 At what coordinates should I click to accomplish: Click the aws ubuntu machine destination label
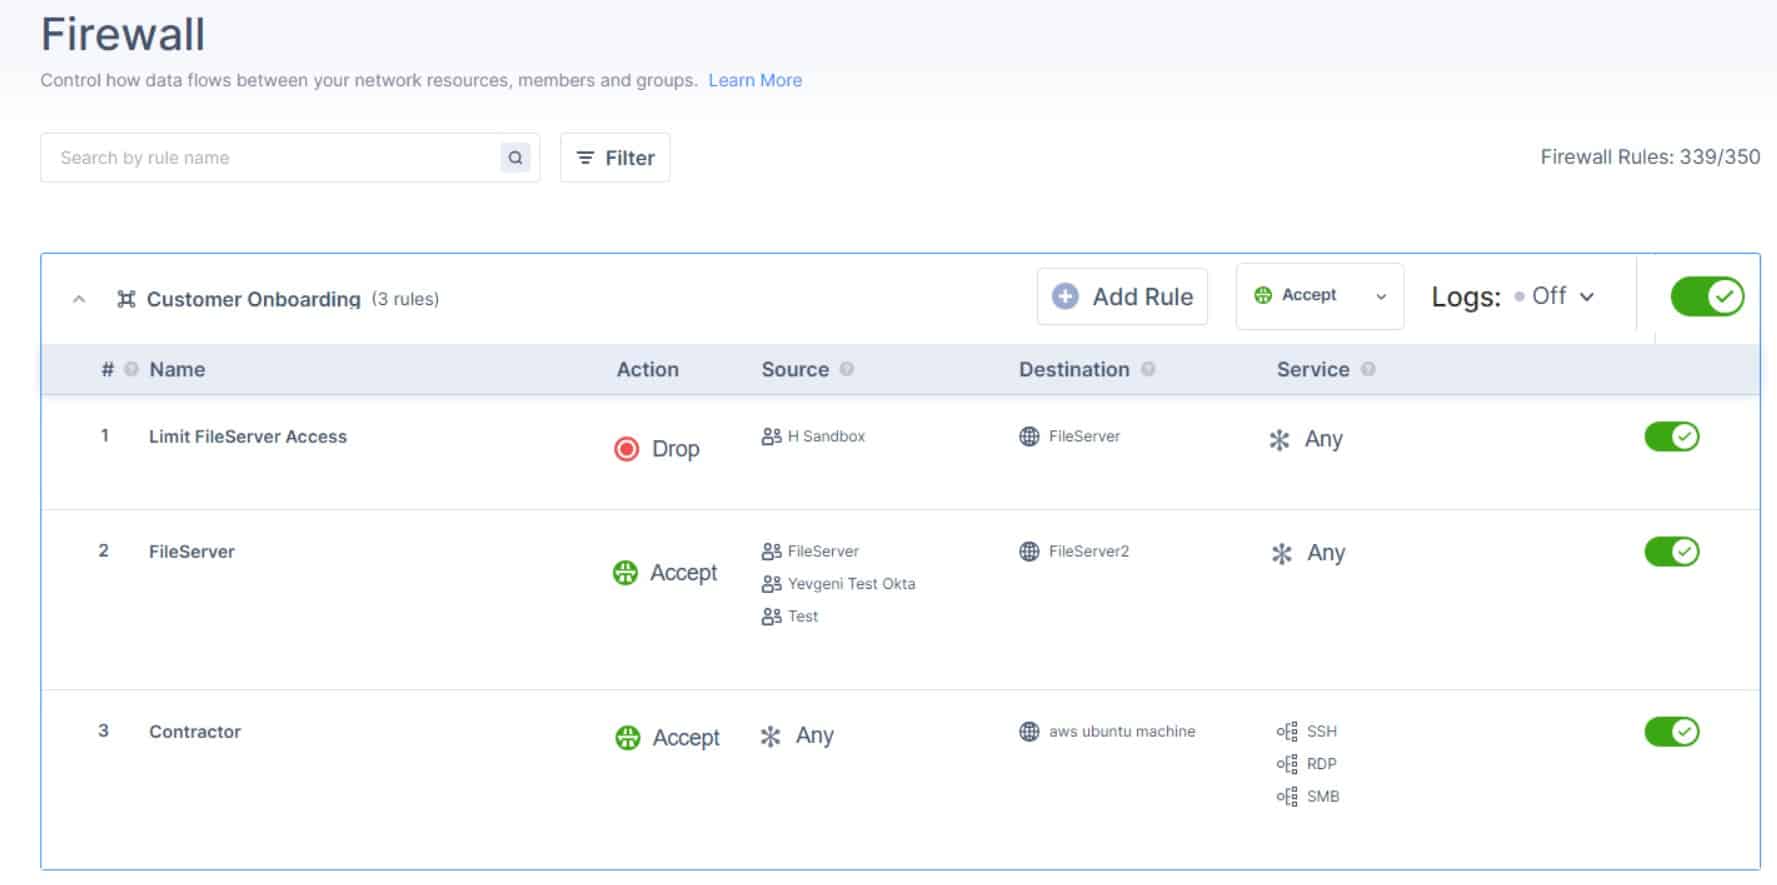click(x=1122, y=731)
